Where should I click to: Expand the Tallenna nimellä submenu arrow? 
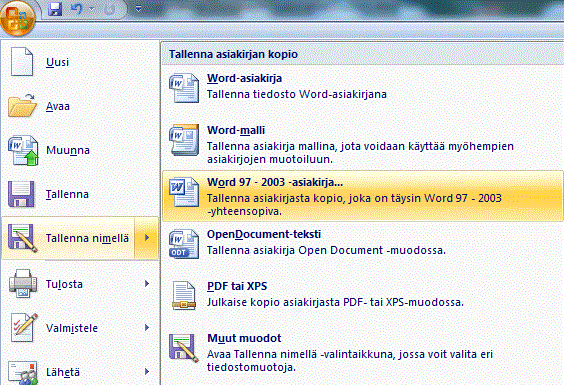[x=146, y=238]
